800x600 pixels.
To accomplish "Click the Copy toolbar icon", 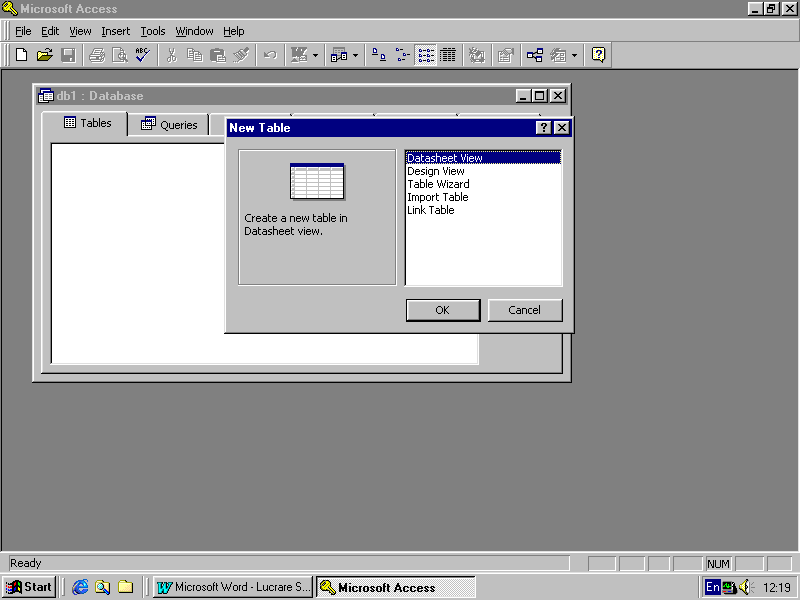I will 194,55.
